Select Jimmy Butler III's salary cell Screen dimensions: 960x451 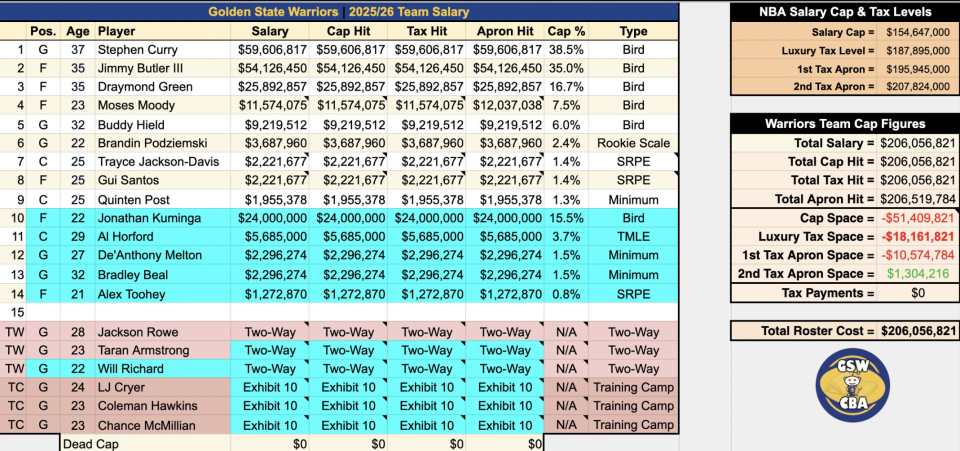pos(269,69)
